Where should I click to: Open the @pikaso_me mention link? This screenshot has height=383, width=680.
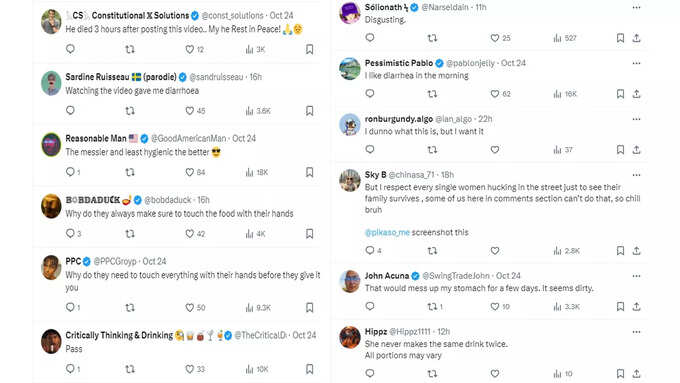[387, 232]
